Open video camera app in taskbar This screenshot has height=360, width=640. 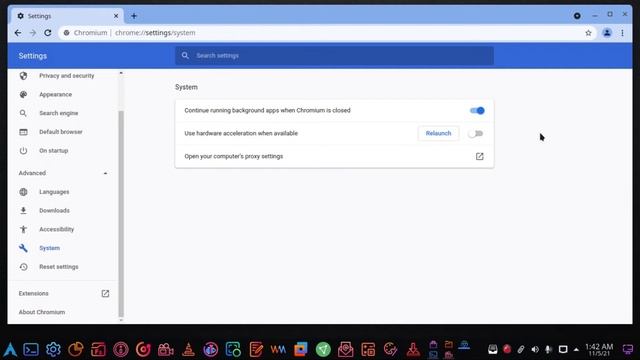click(166, 350)
